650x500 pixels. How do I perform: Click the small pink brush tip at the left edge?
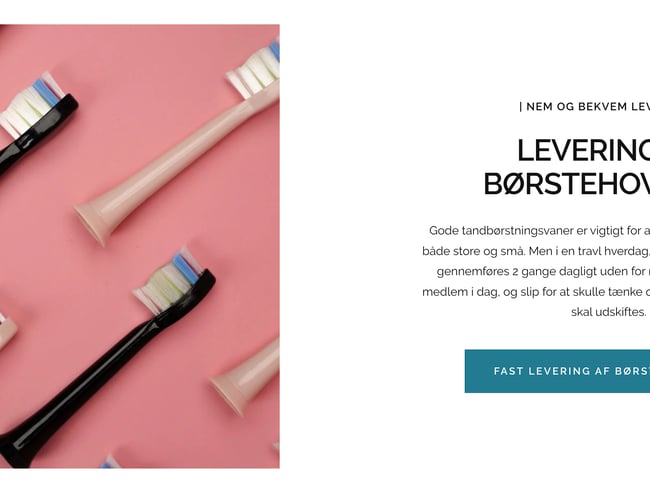[x=7, y=329]
